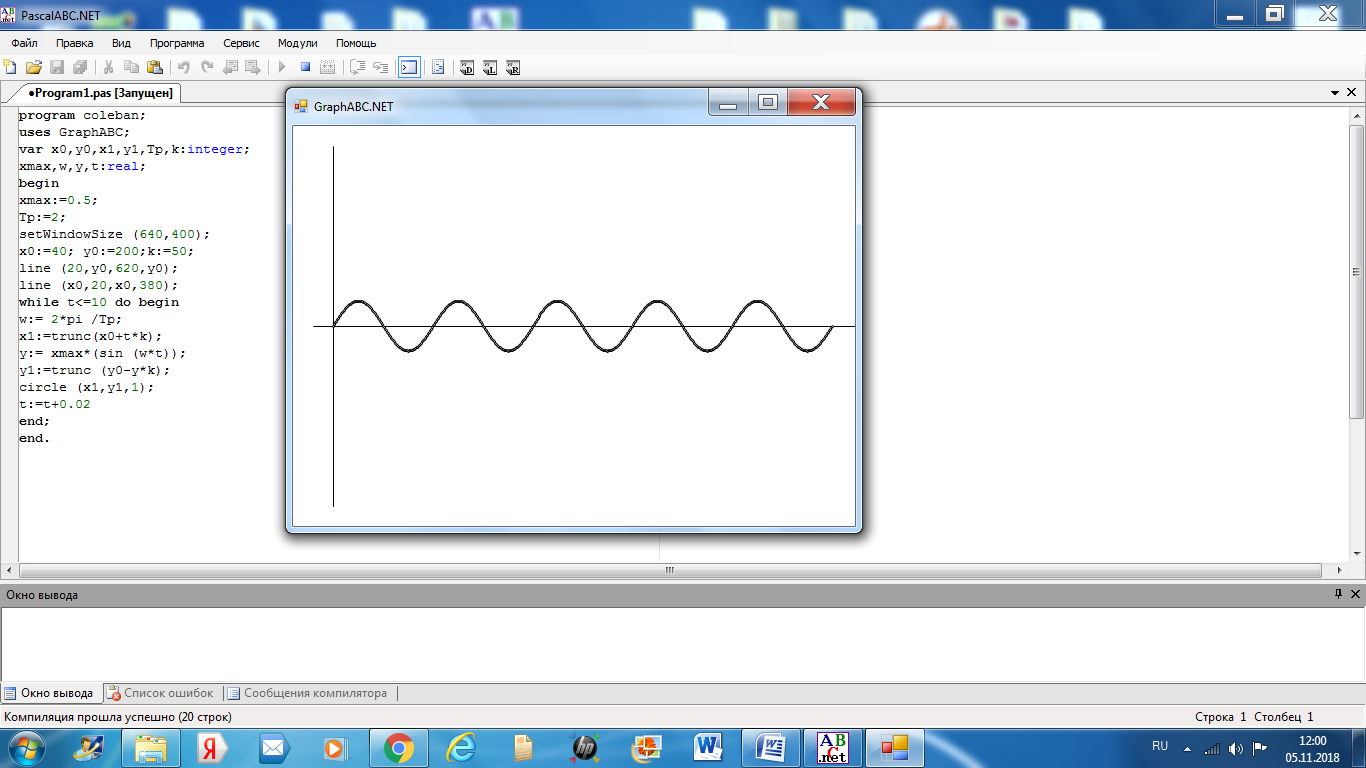This screenshot has height=768, width=1366.
Task: Open Windows Start menu
Action: [25, 747]
